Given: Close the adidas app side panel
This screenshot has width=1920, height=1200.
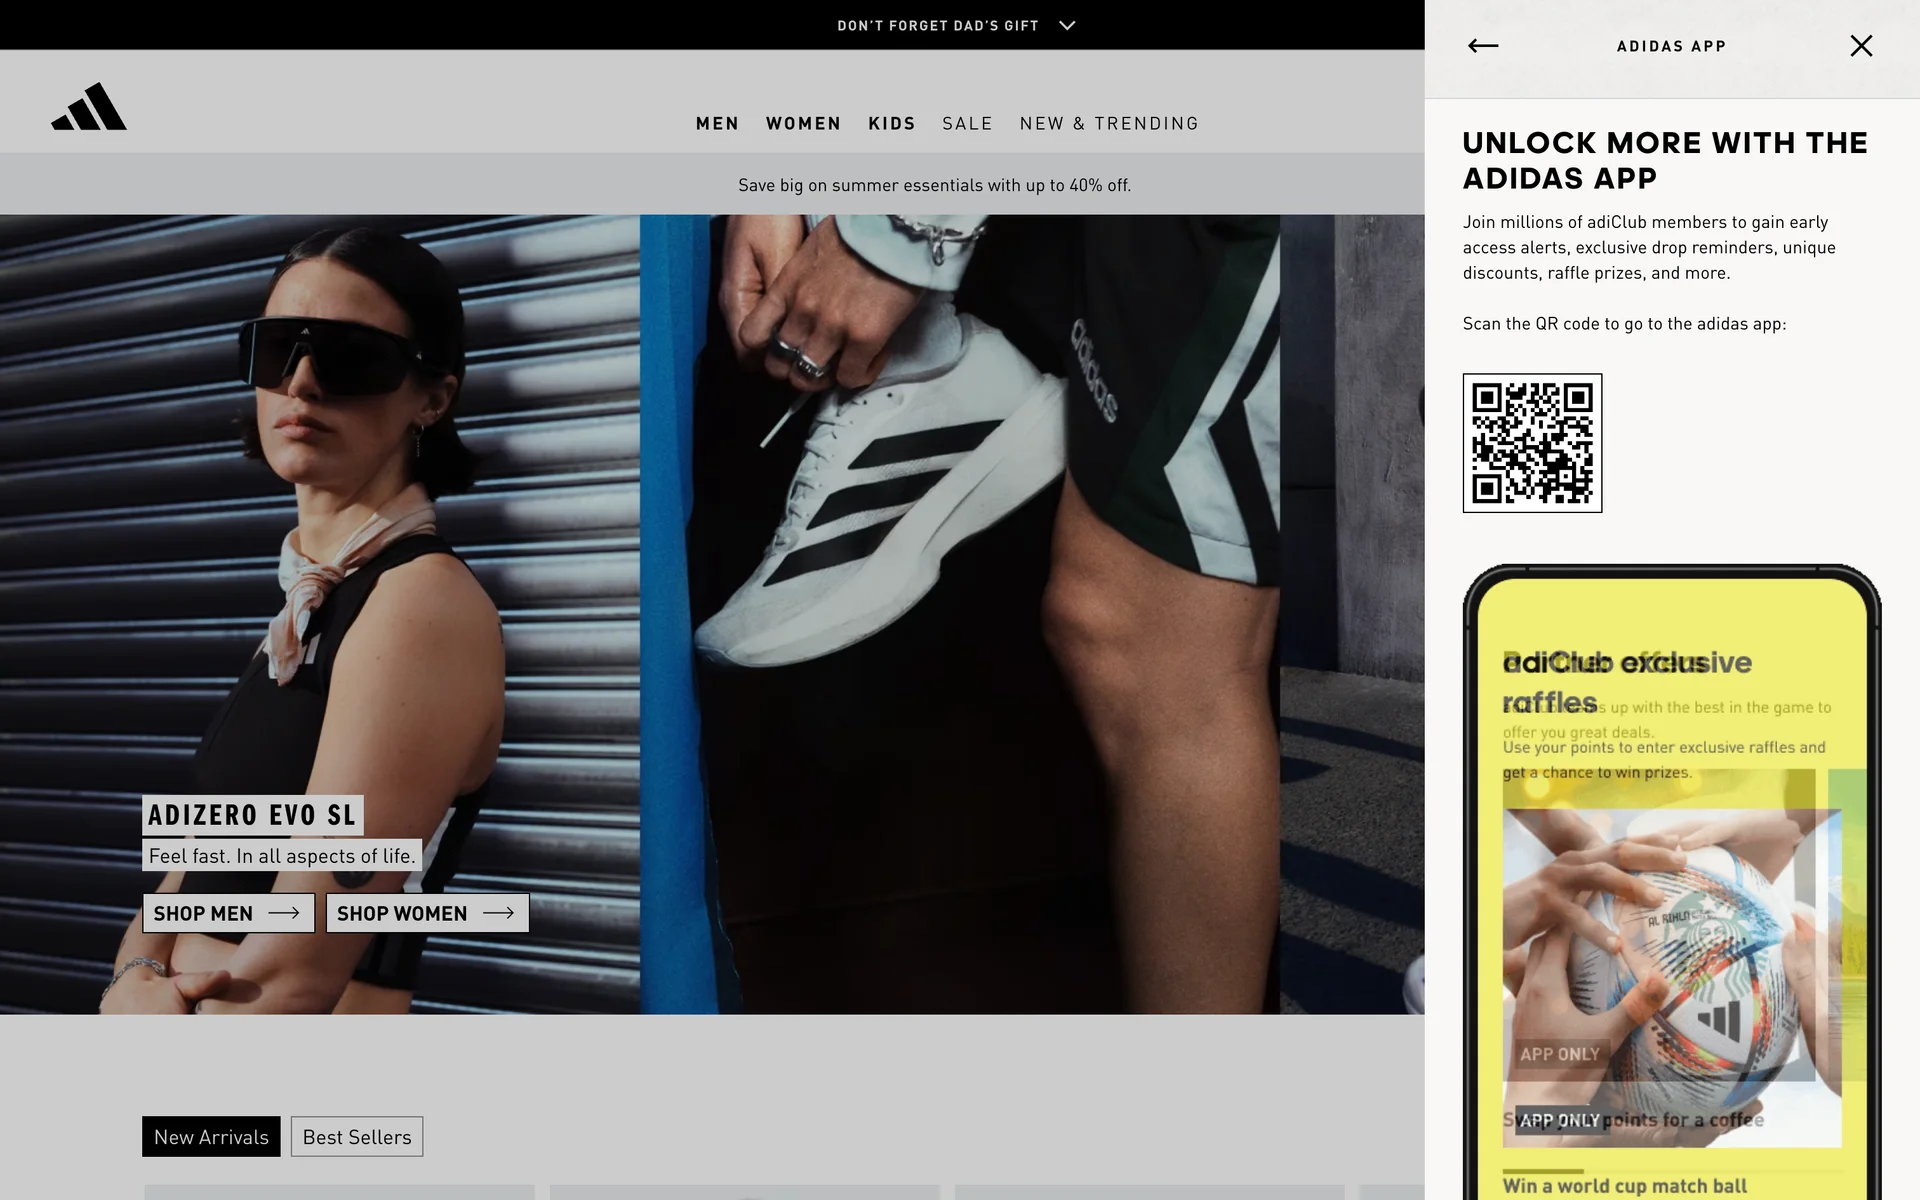Looking at the screenshot, I should 1860,46.
